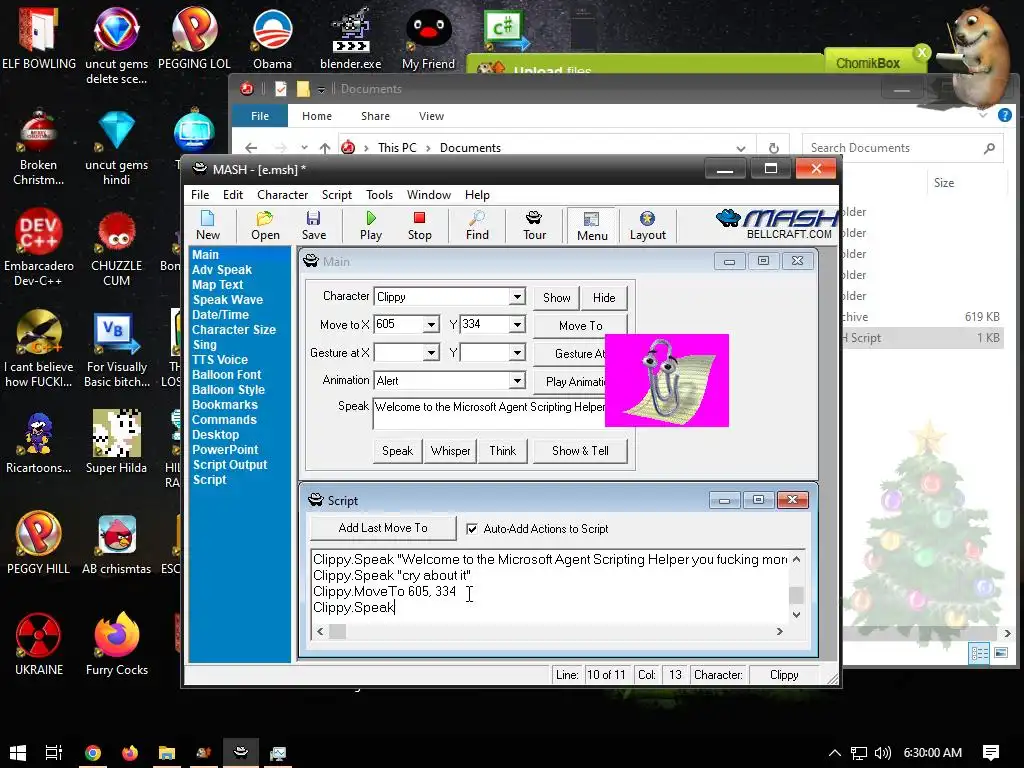The width and height of the screenshot is (1024, 768).
Task: Toggle Auto-Add Actions to Script checkbox
Action: click(x=472, y=529)
